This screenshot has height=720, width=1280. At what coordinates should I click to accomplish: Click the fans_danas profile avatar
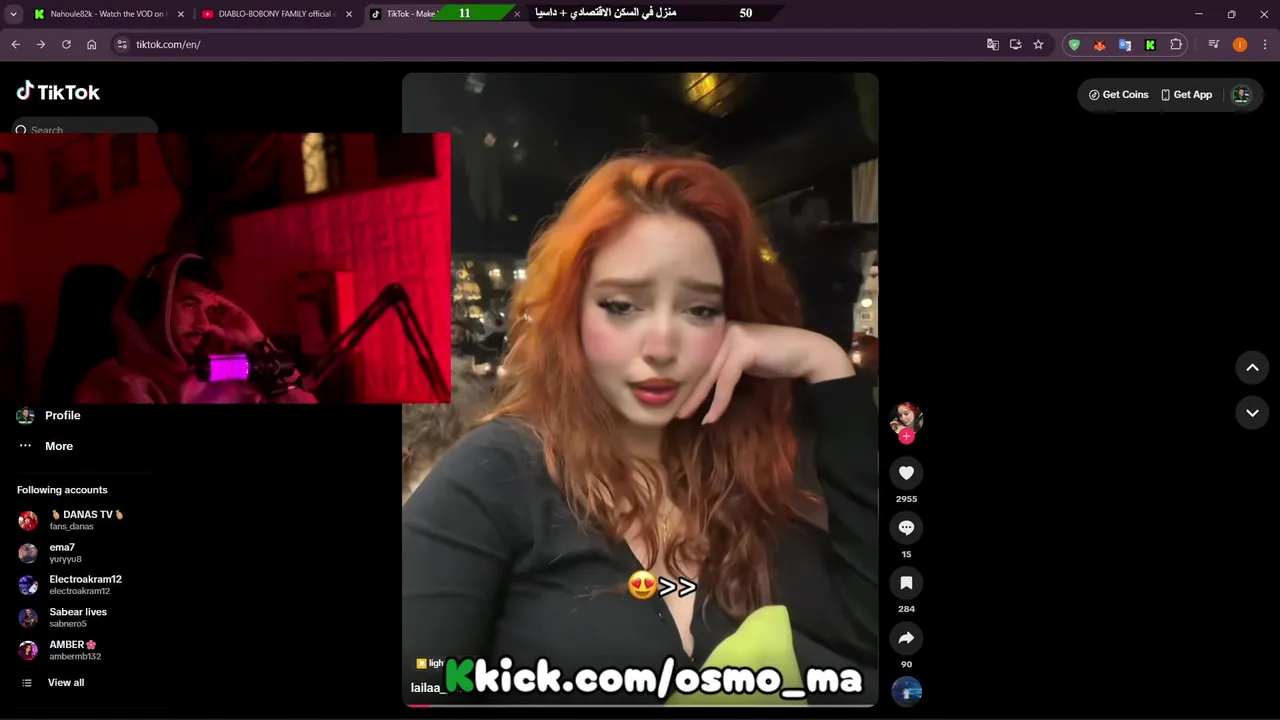(x=28, y=521)
